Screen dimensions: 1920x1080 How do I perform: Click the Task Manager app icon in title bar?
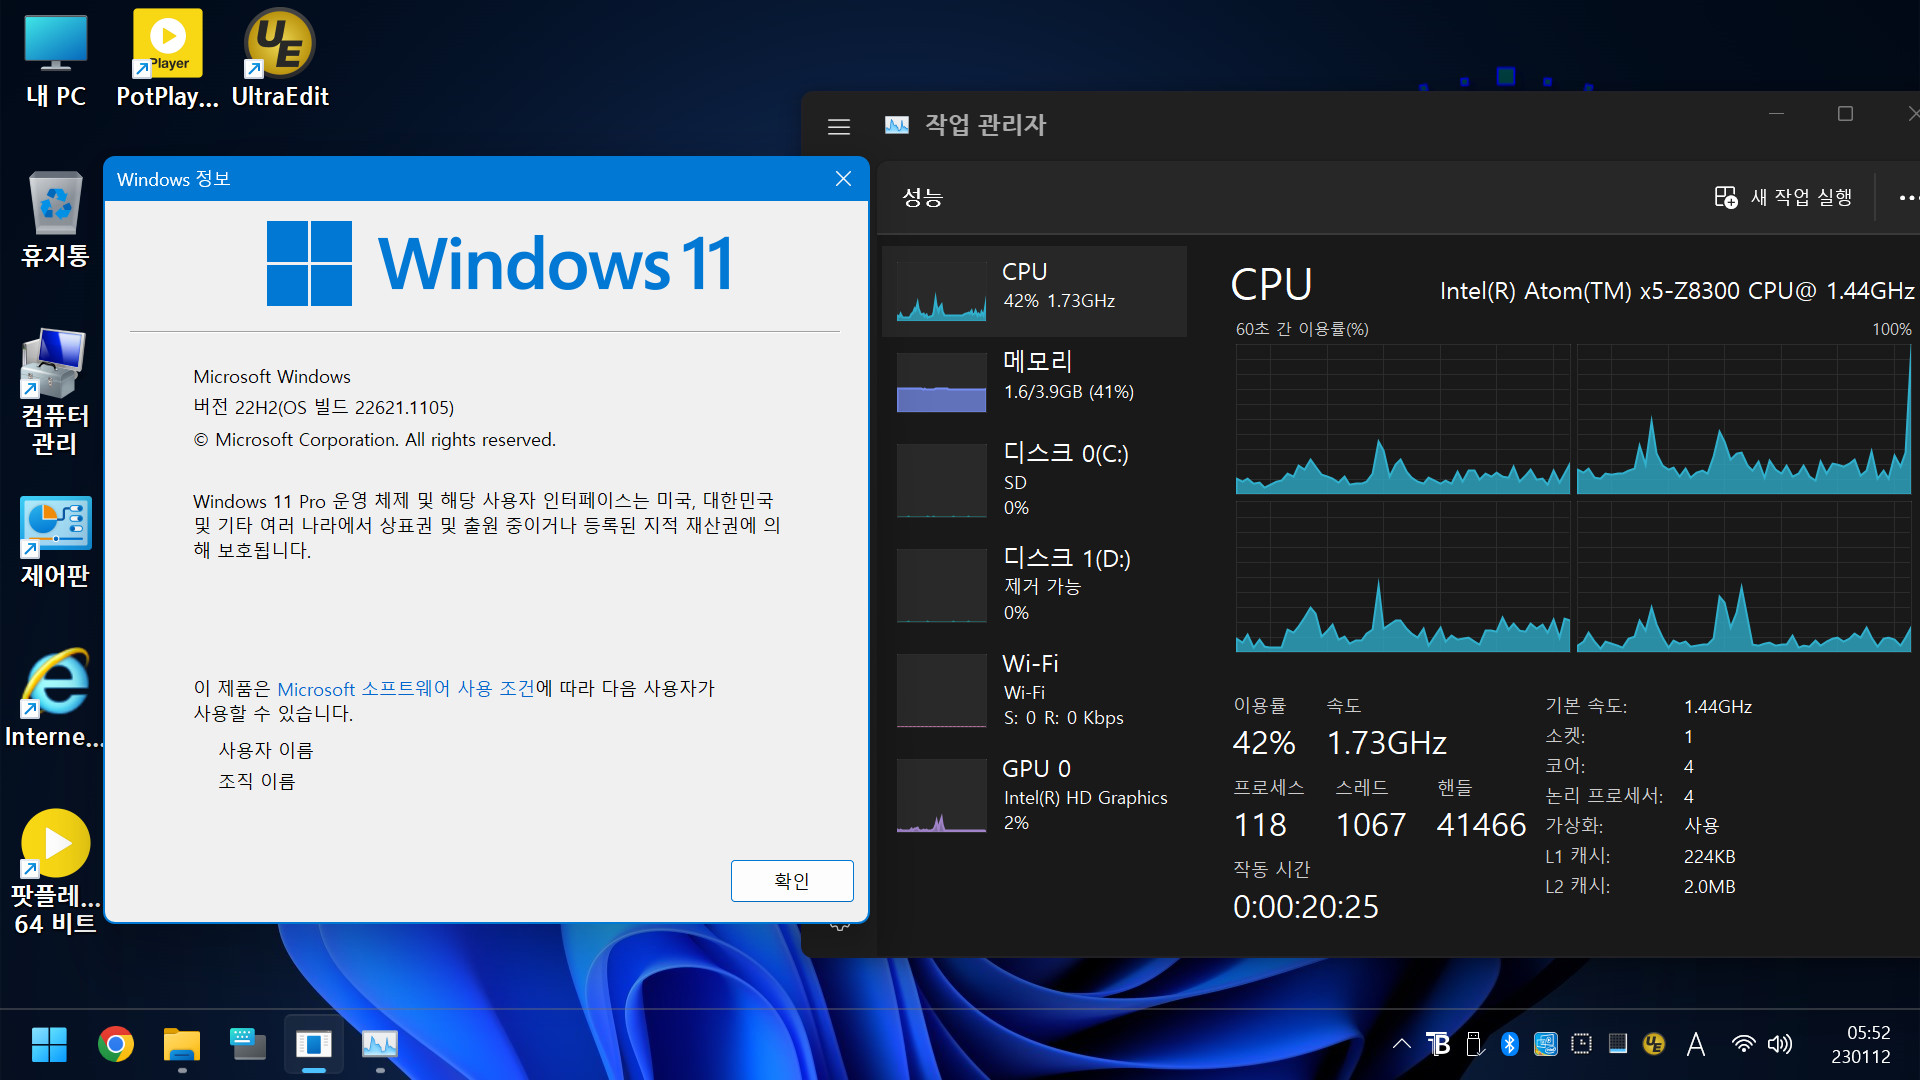tap(897, 125)
